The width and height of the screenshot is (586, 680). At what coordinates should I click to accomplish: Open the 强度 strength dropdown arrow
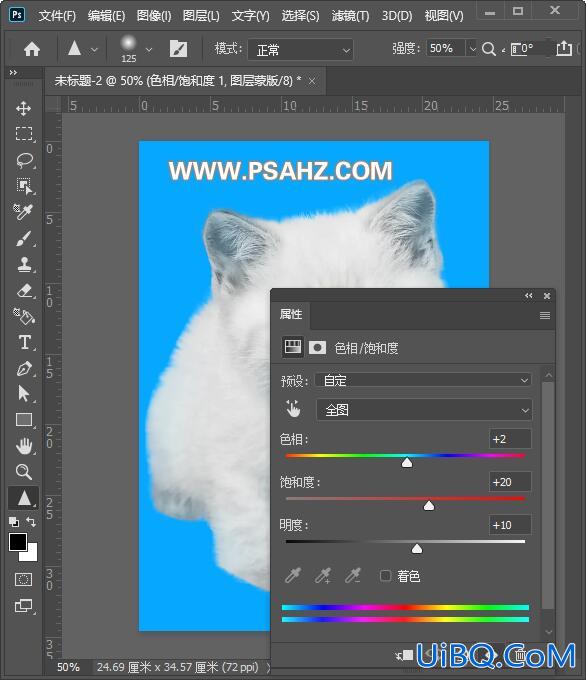[x=472, y=49]
